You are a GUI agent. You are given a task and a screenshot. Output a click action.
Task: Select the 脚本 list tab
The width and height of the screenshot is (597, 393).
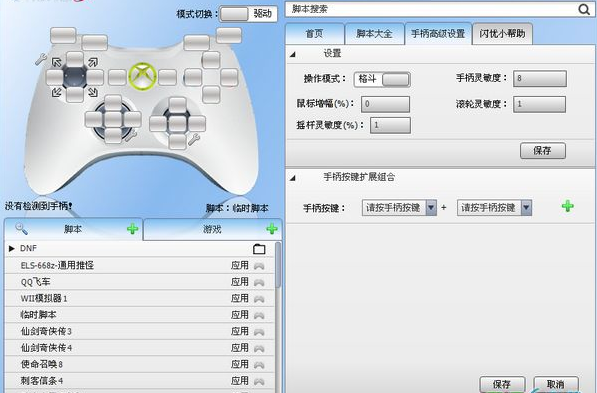point(73,229)
